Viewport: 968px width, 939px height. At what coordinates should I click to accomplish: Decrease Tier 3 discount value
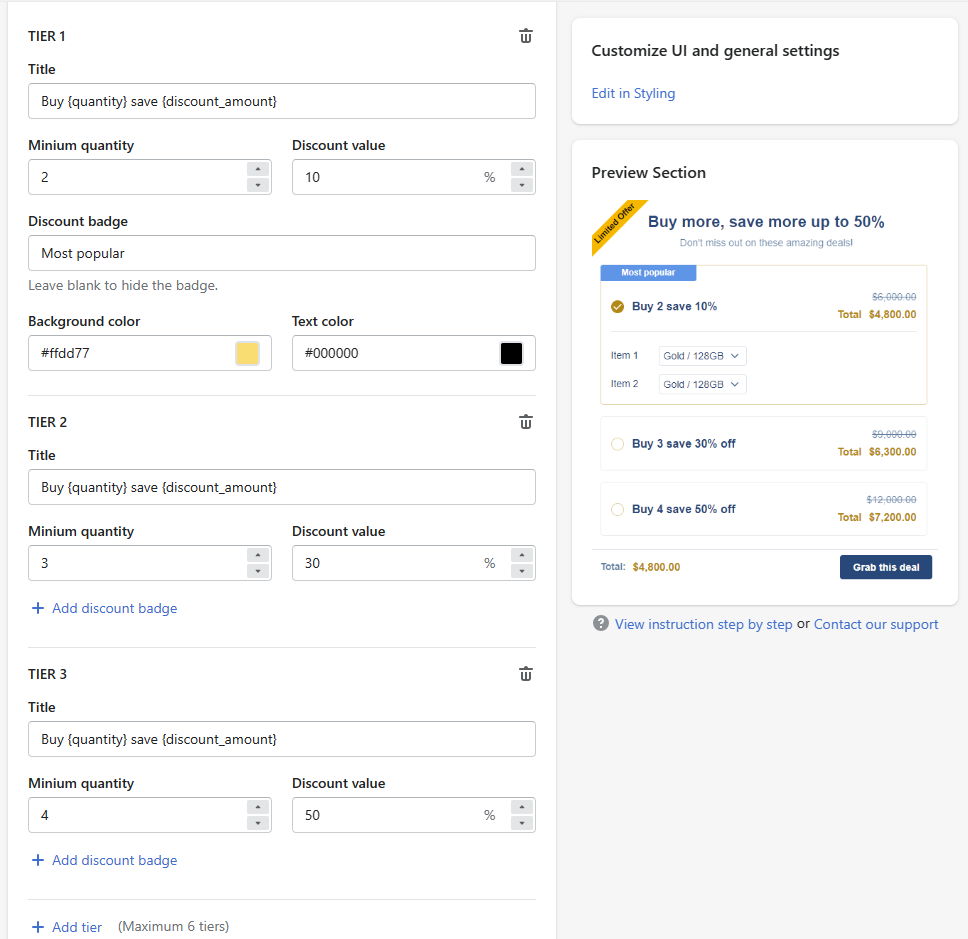click(522, 823)
